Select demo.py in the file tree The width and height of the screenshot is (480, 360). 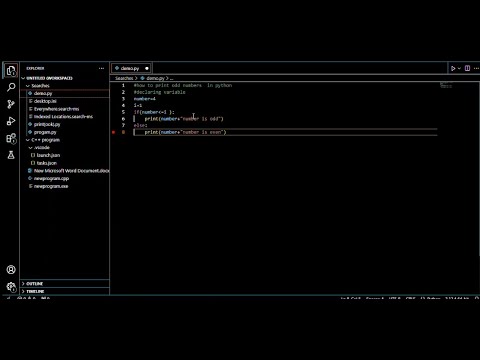tap(65, 93)
